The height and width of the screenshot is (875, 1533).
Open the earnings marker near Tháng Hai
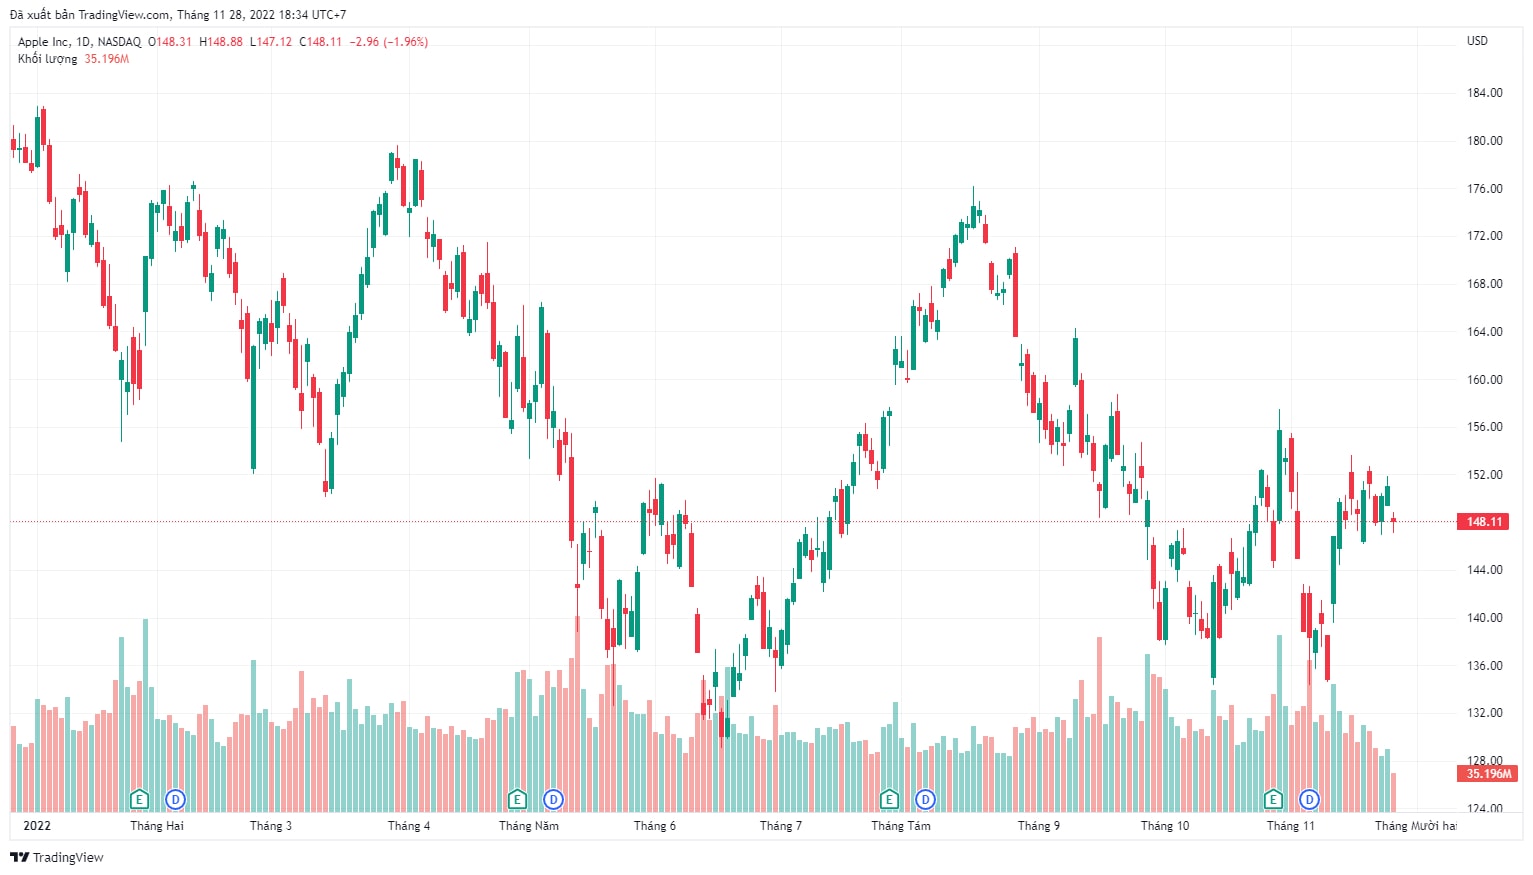(139, 799)
